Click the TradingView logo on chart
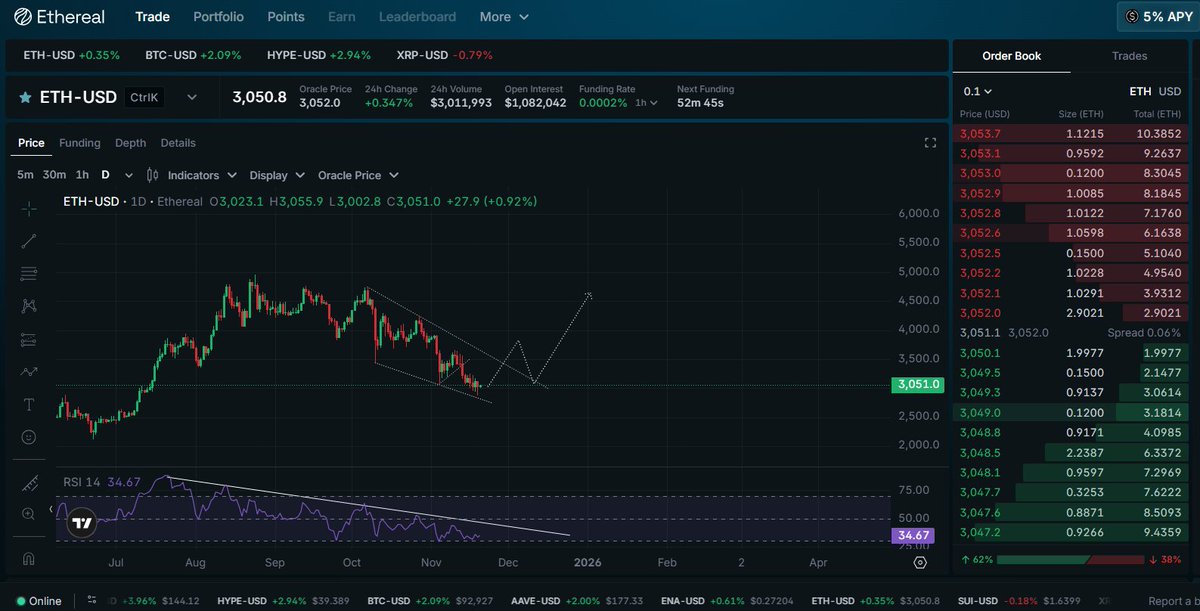Screen dimensions: 1200x611 [82, 522]
